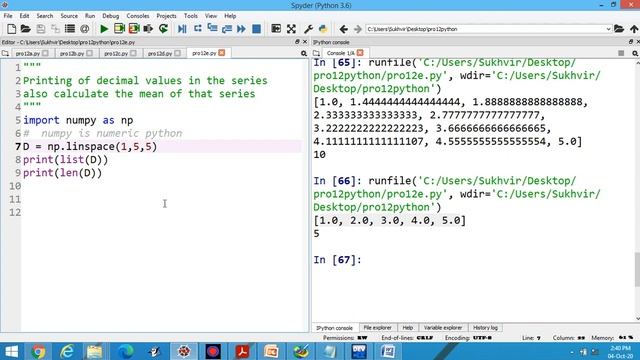Click the console vertical scrollbar

[x=637, y=270]
